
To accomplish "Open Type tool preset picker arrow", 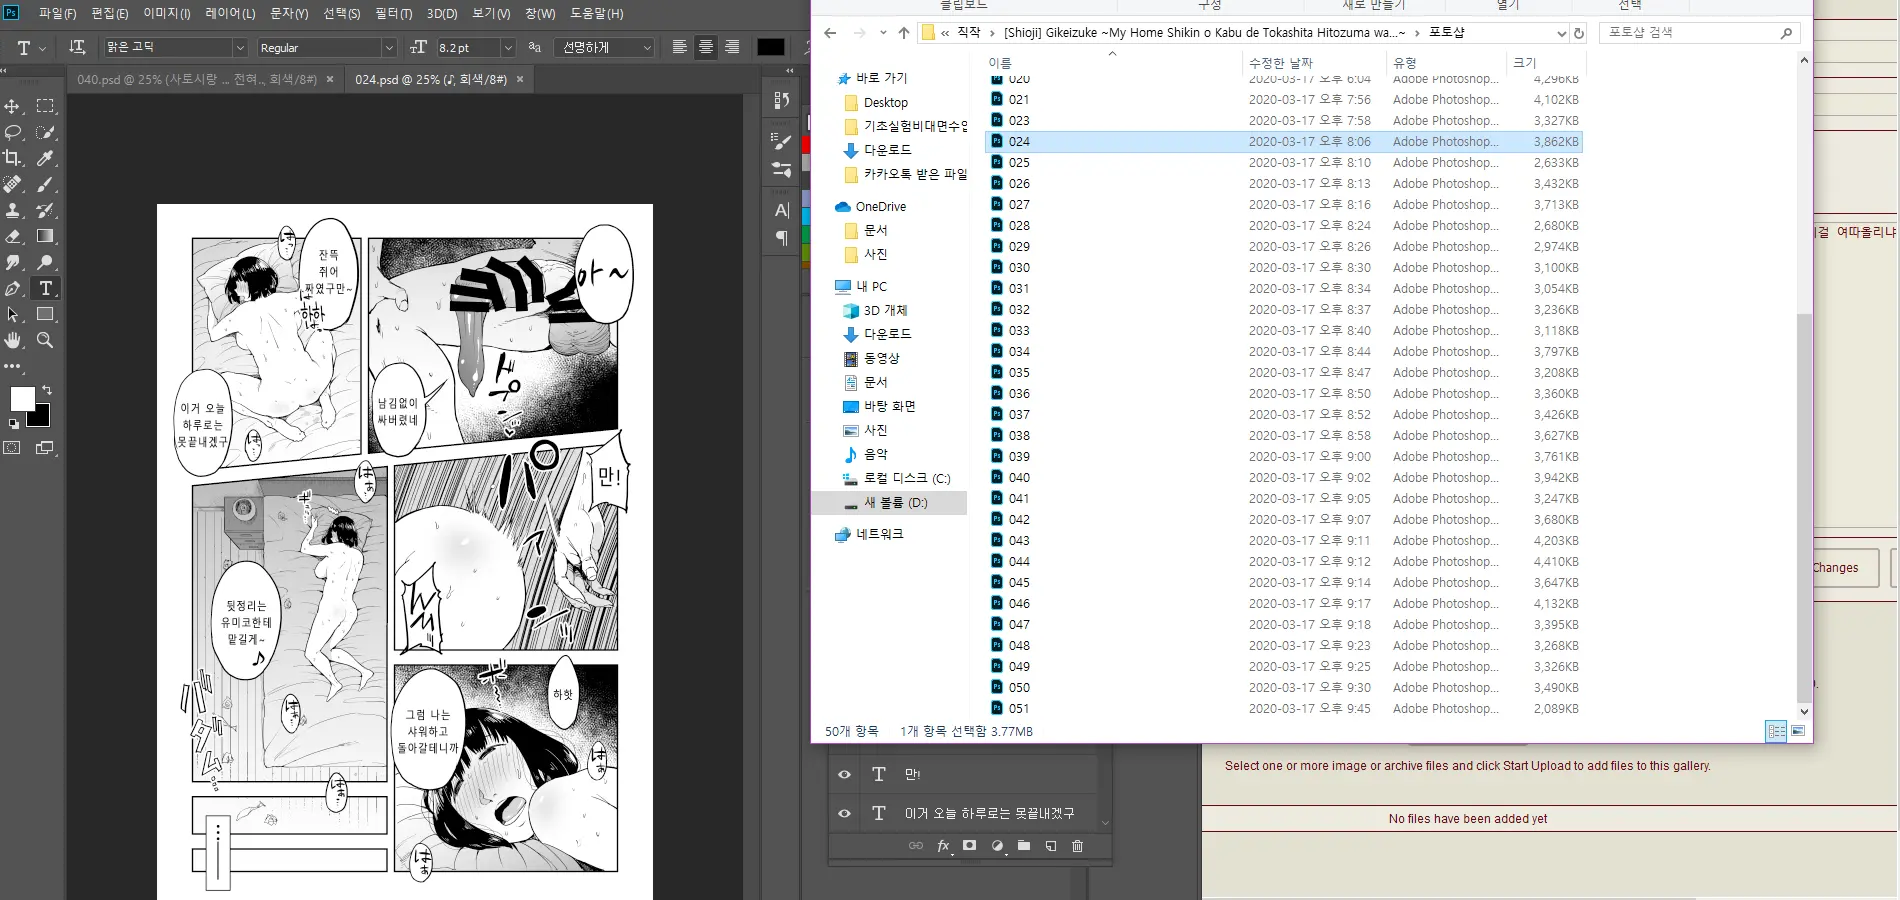I will pos(42,48).
